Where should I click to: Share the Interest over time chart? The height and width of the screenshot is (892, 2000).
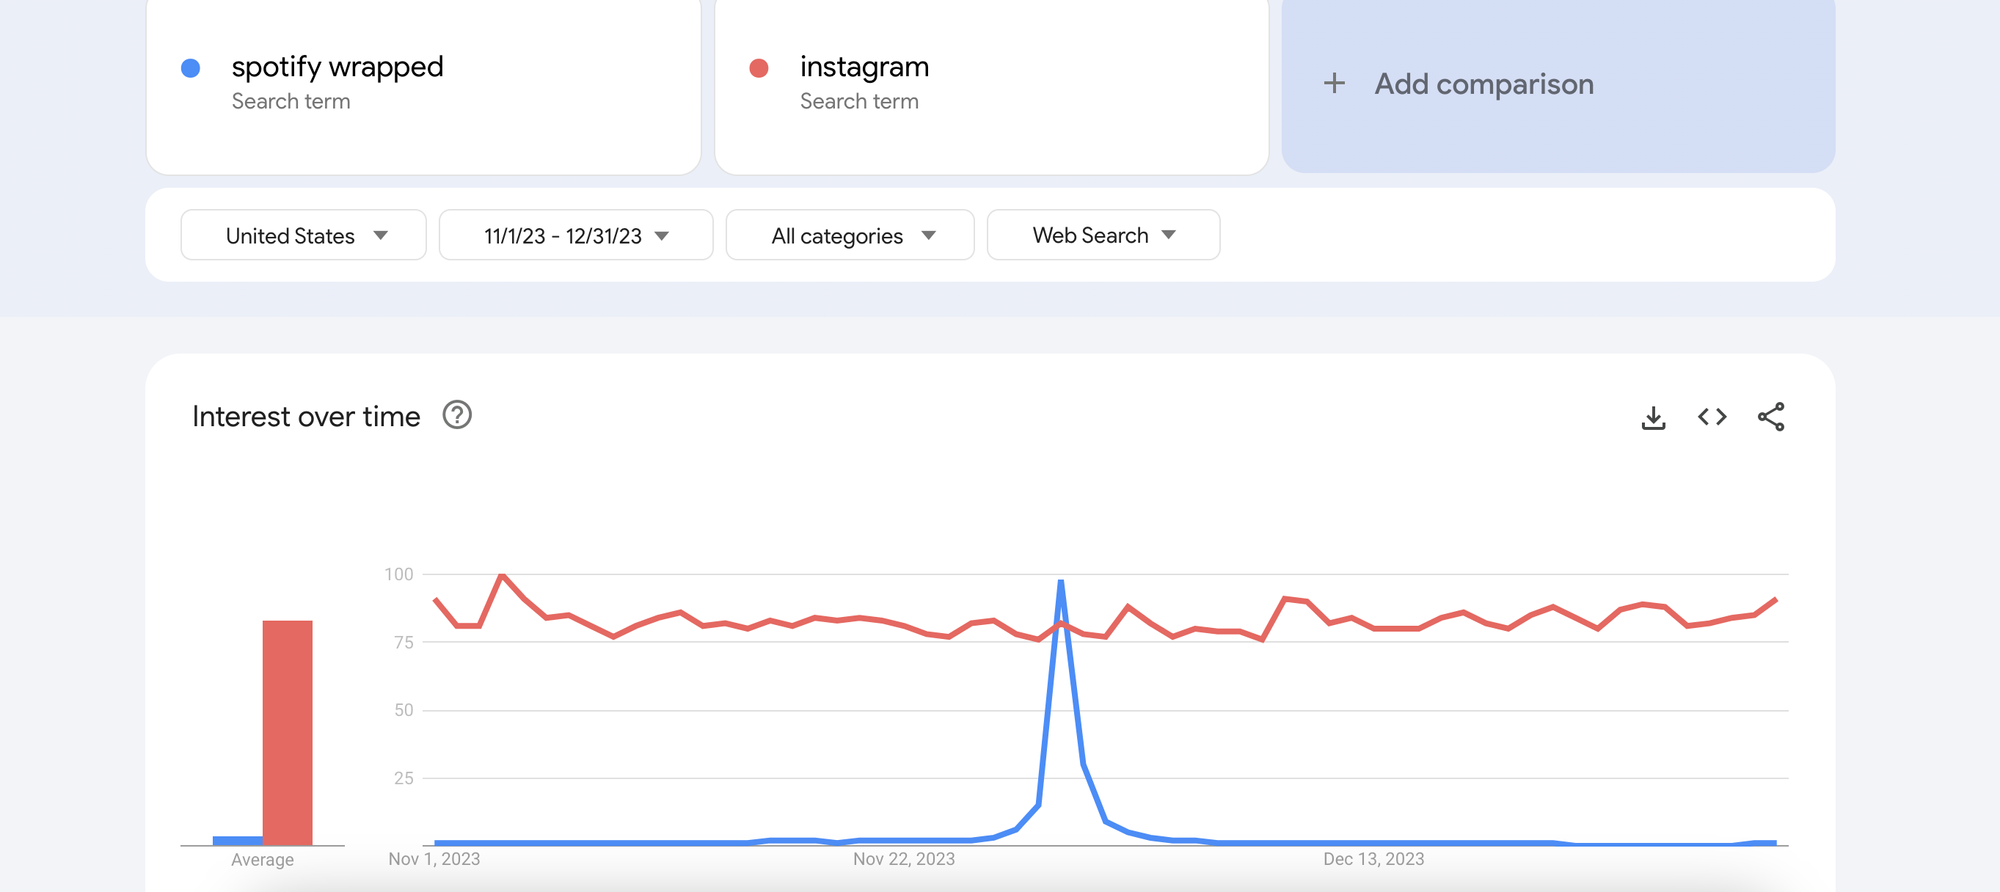1771,417
